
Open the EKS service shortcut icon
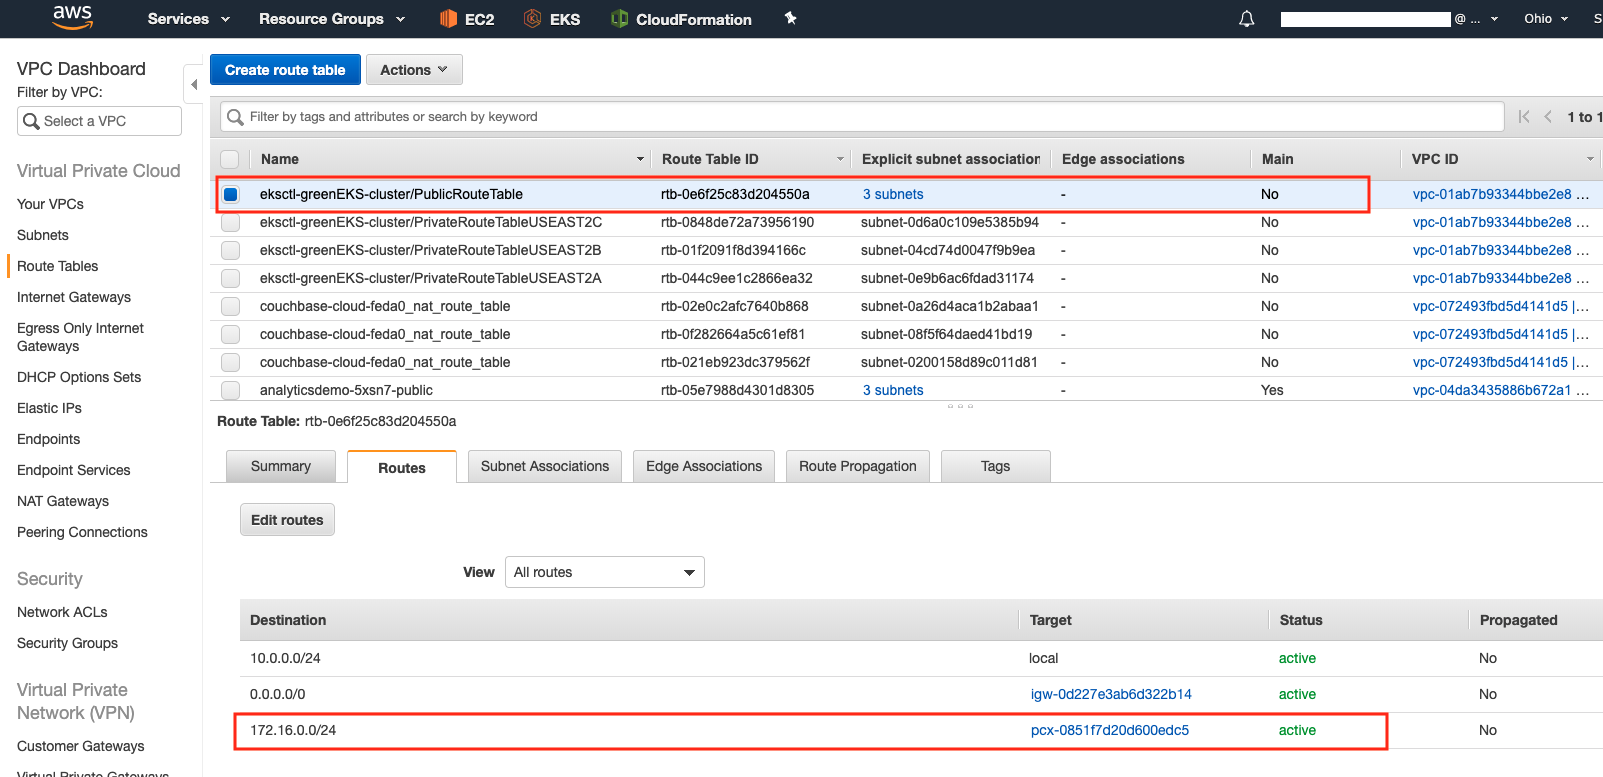pyautogui.click(x=533, y=19)
